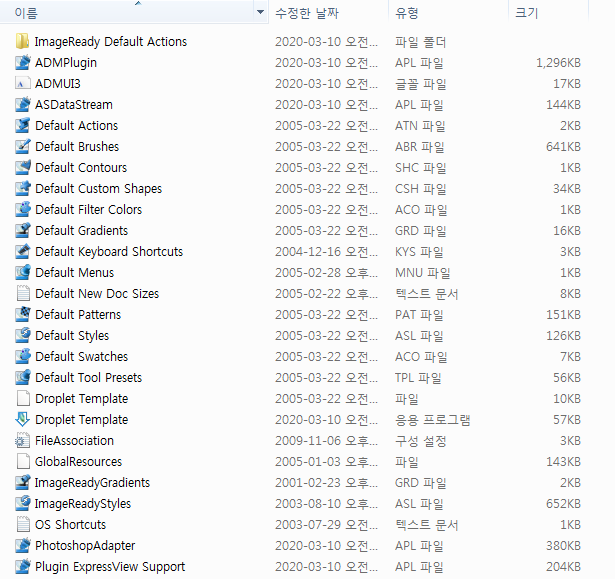Click the Default Contours file icon

click(x=23, y=167)
